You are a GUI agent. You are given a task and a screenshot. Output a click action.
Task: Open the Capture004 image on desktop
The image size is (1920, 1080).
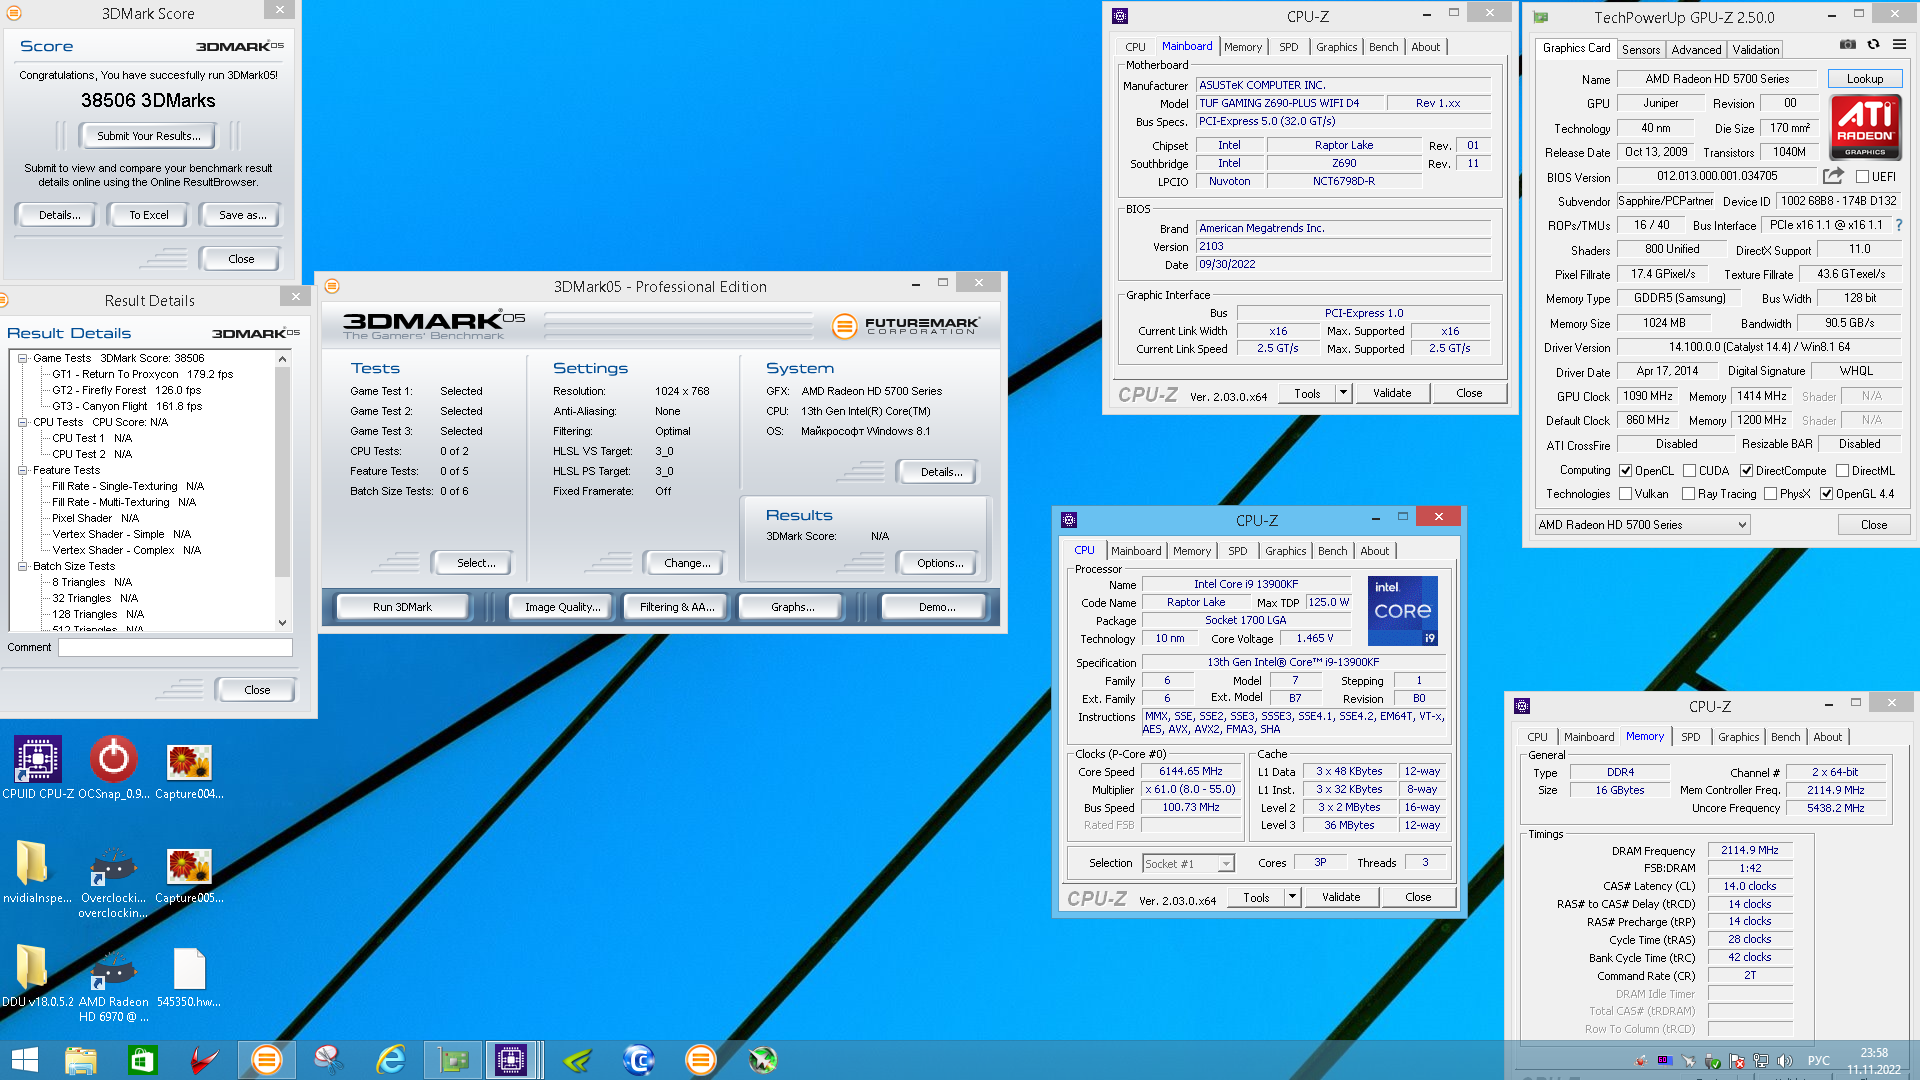point(189,768)
